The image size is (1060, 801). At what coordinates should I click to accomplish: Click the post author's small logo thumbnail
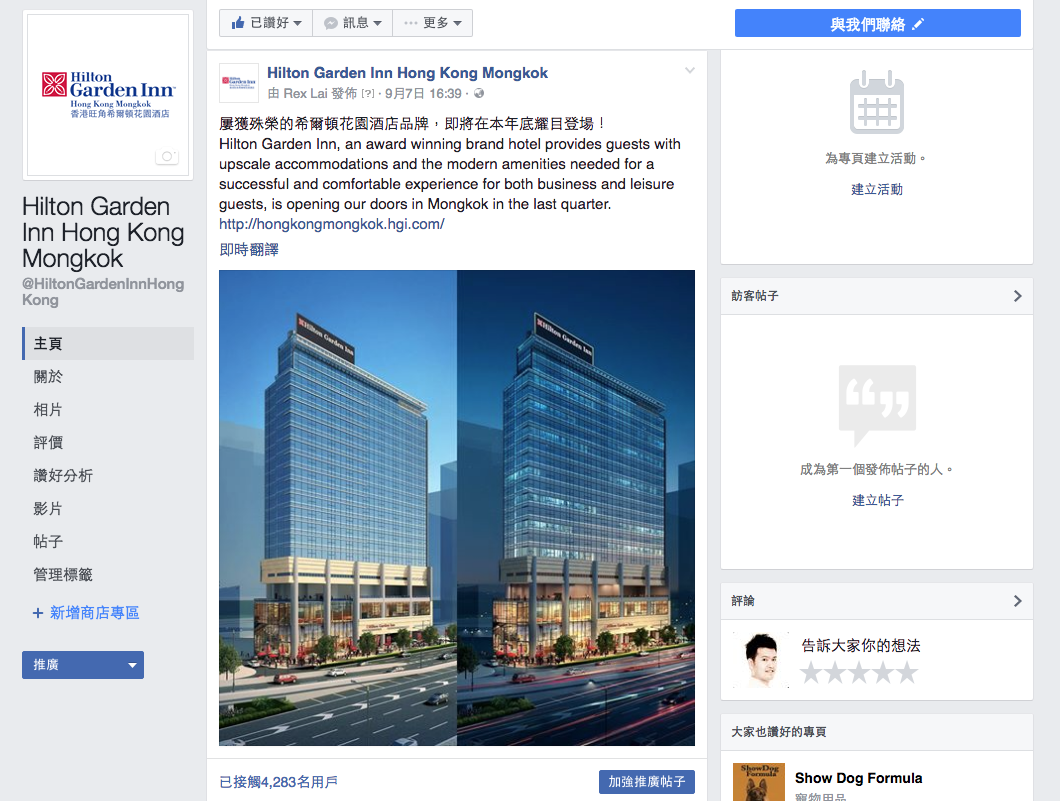point(239,82)
